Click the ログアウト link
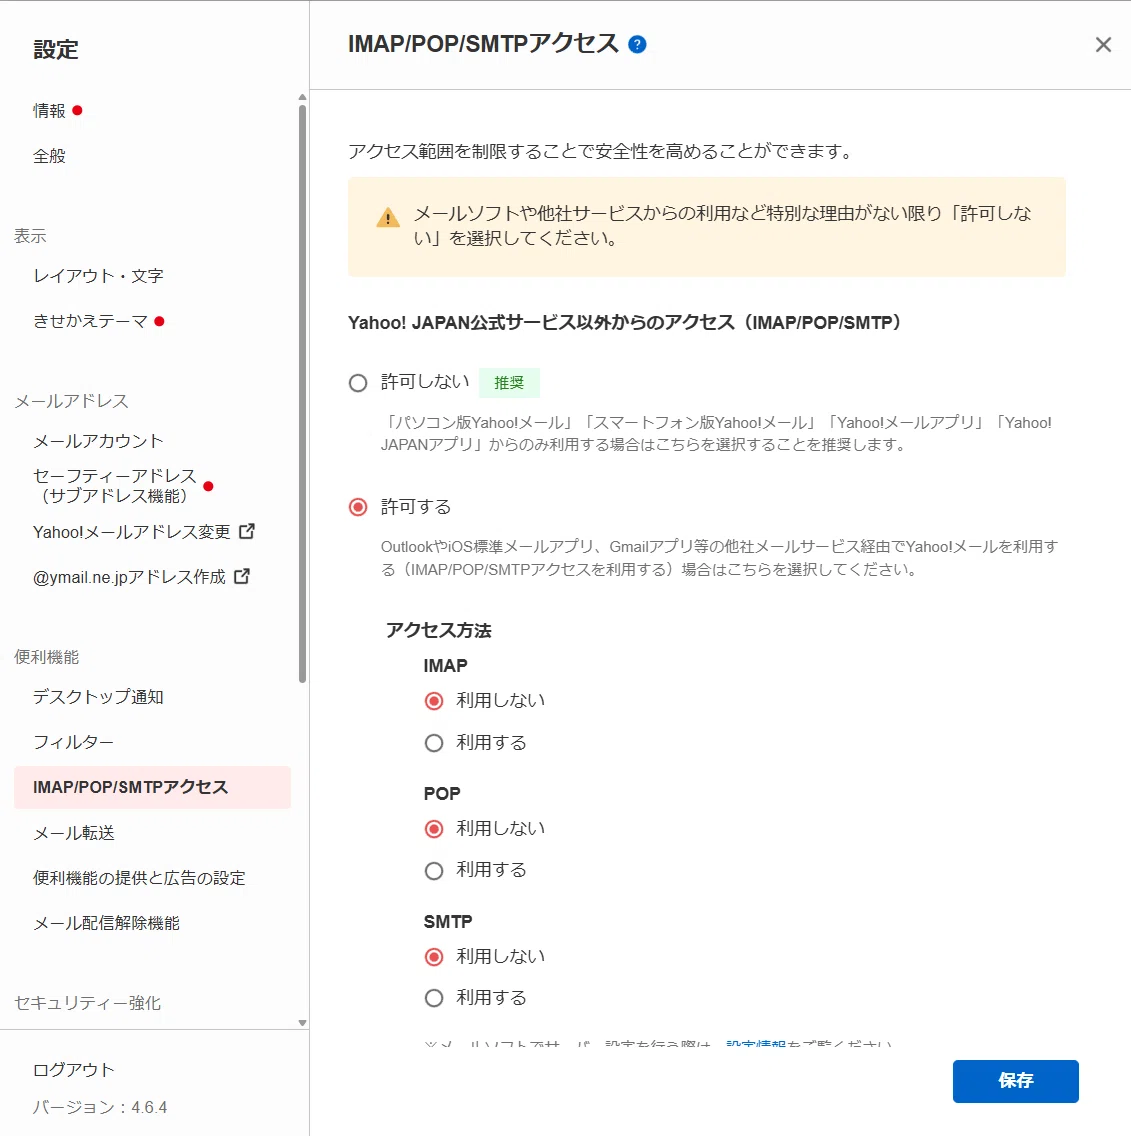This screenshot has height=1136, width=1131. coord(74,1070)
